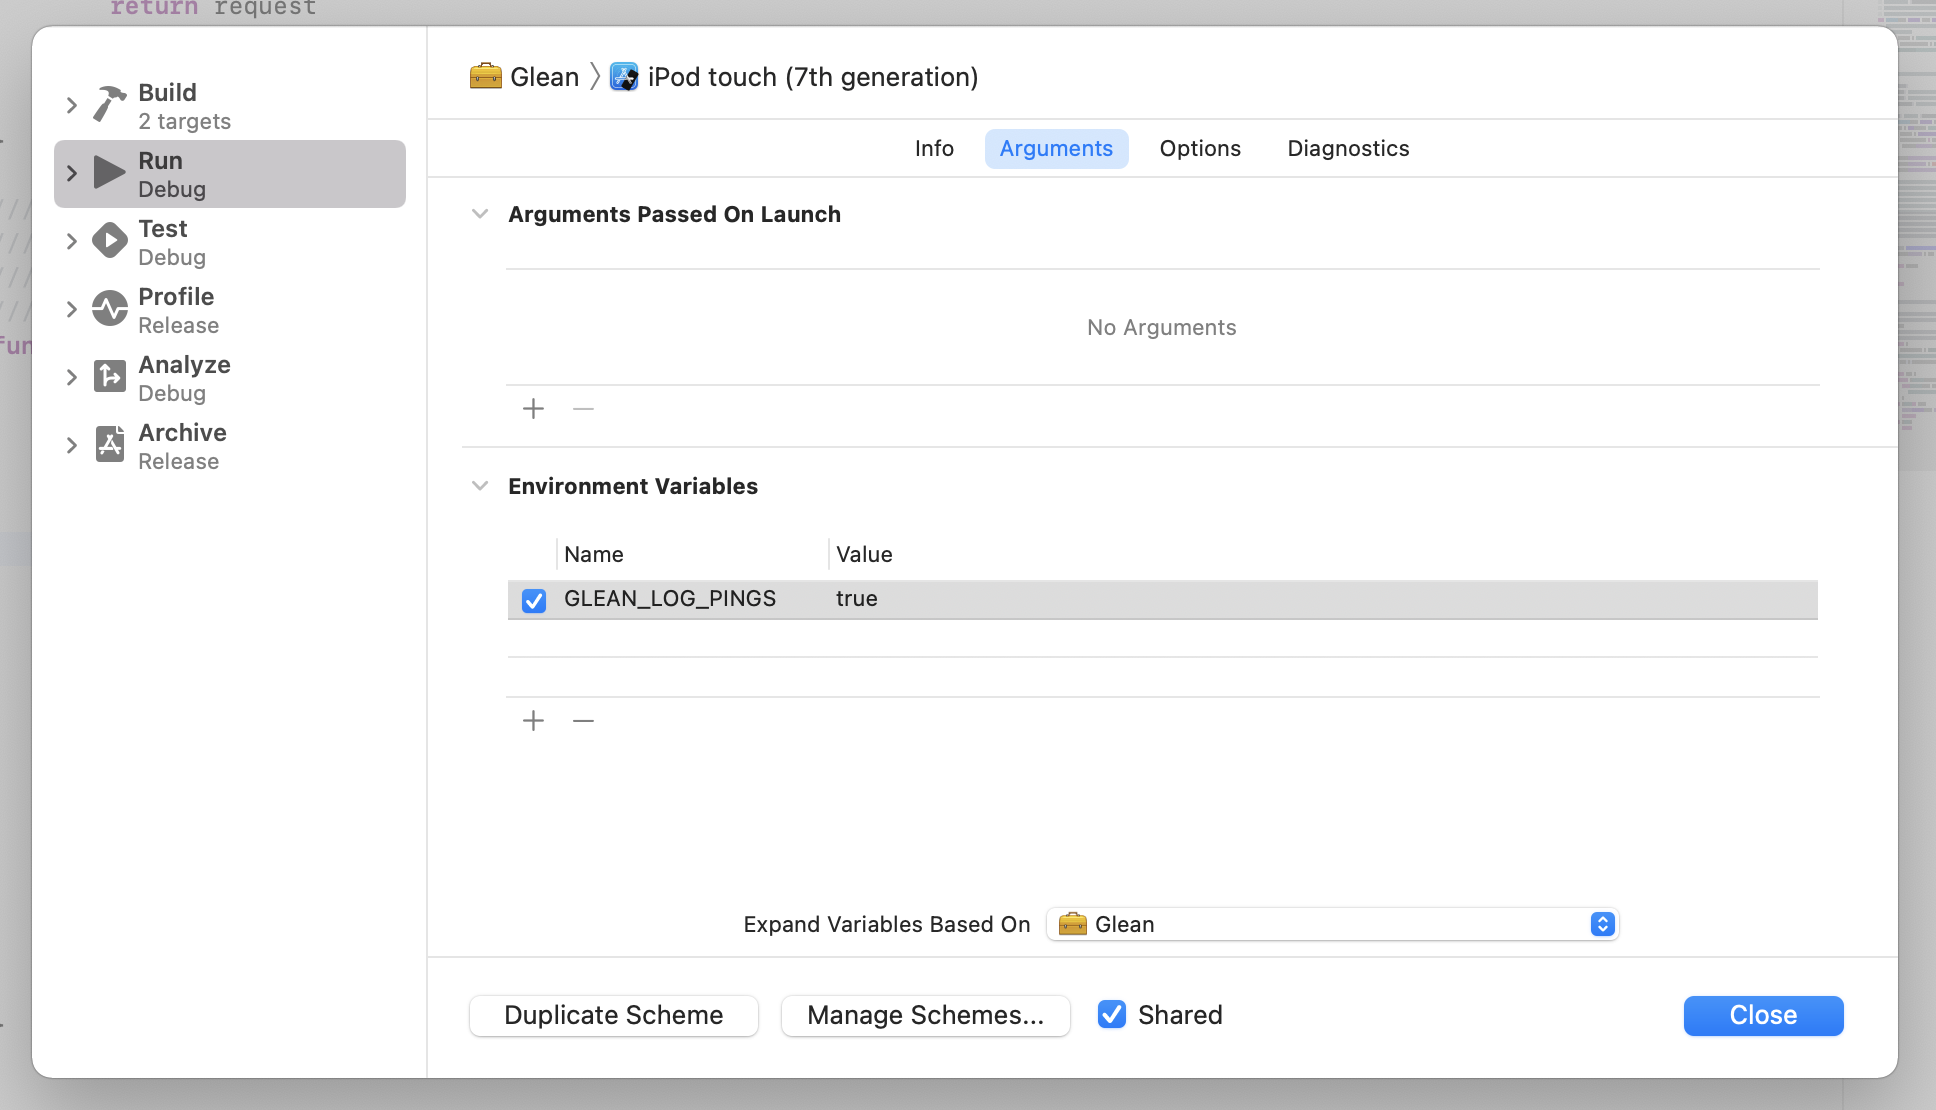Click the Profile instrument waveform icon
The image size is (1936, 1110).
pos(109,309)
